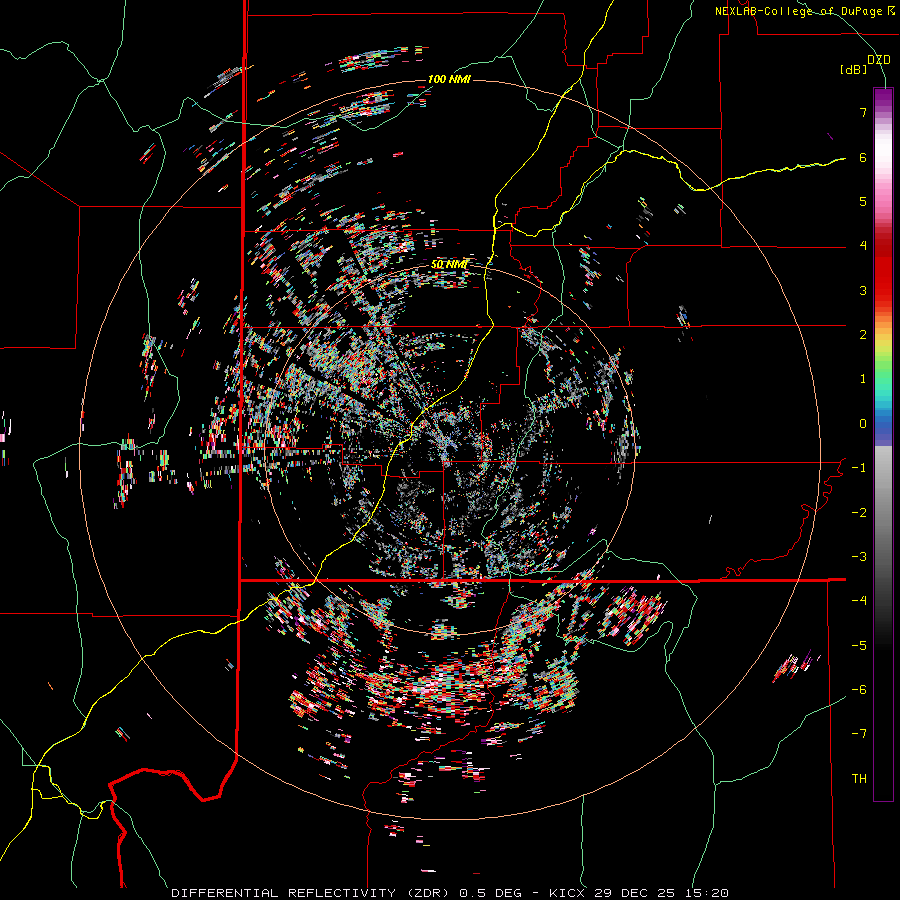Image resolution: width=900 pixels, height=900 pixels.
Task: Click the 7 value on the color scale
Action: click(x=863, y=112)
